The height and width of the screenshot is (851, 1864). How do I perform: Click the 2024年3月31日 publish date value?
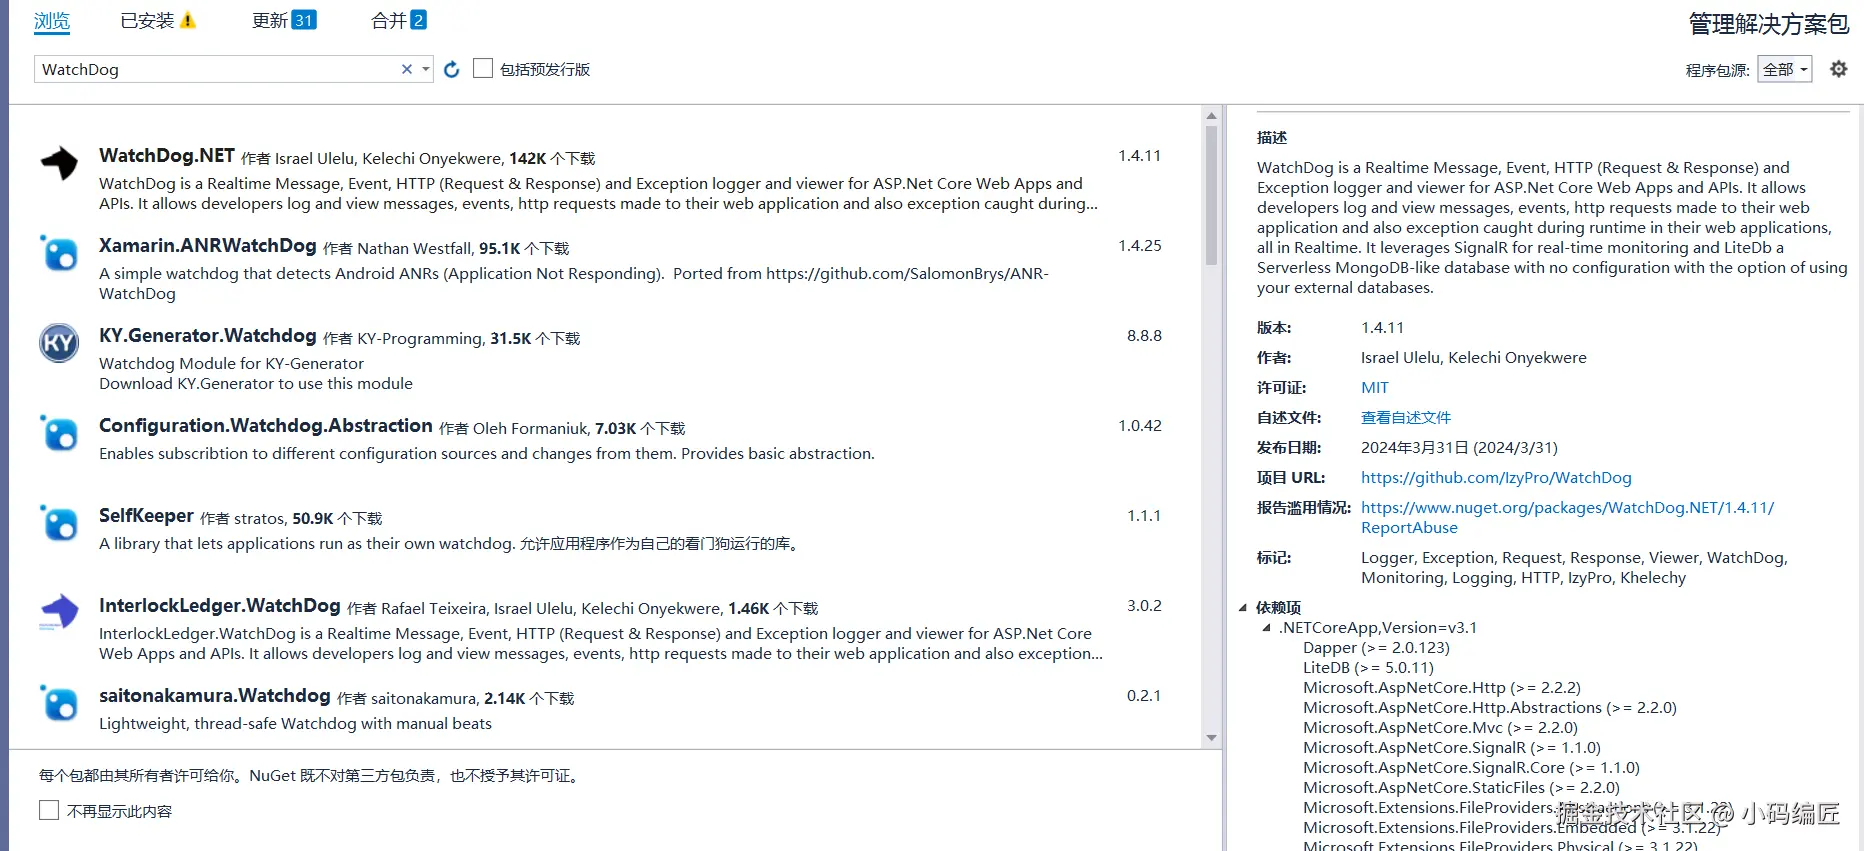click(1459, 448)
